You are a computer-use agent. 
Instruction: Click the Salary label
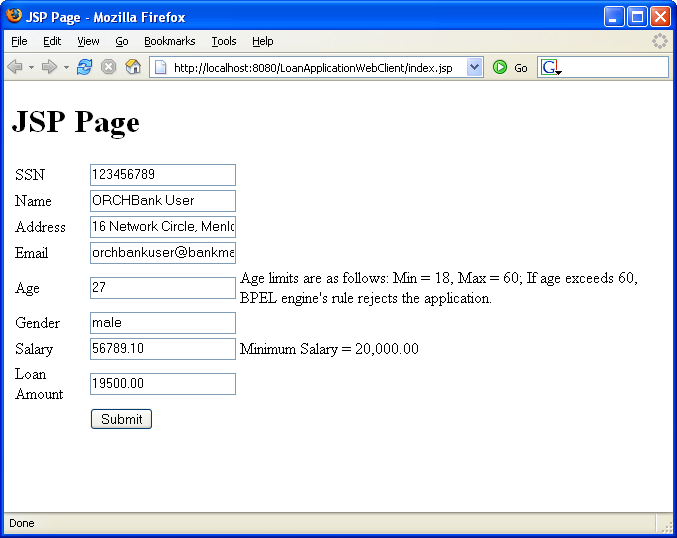(x=34, y=349)
